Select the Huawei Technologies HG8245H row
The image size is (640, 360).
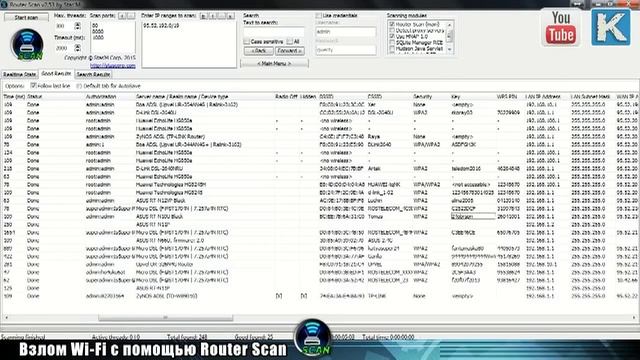(320, 184)
